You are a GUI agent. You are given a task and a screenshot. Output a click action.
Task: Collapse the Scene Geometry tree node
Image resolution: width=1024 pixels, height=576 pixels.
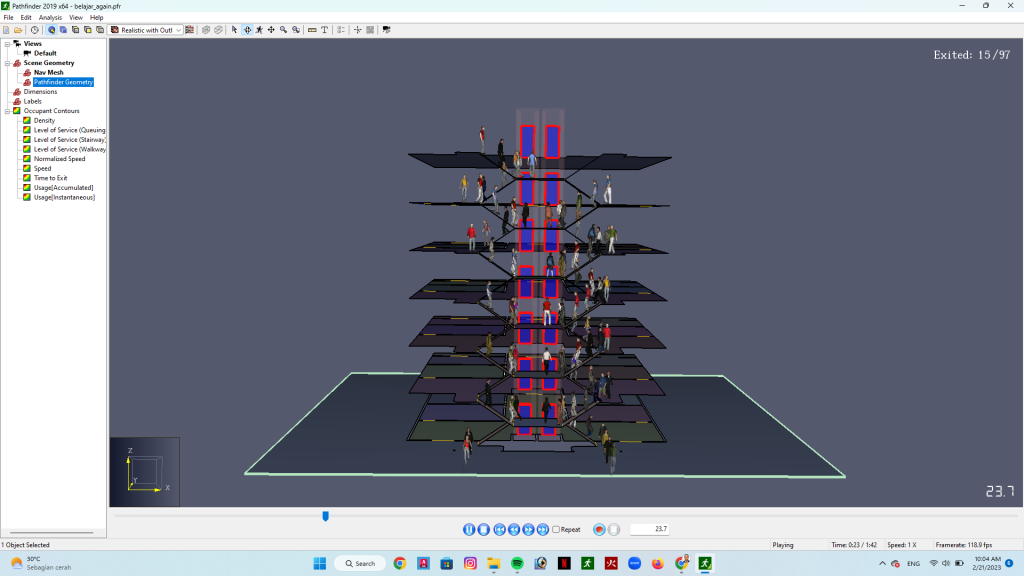pyautogui.click(x=6, y=63)
